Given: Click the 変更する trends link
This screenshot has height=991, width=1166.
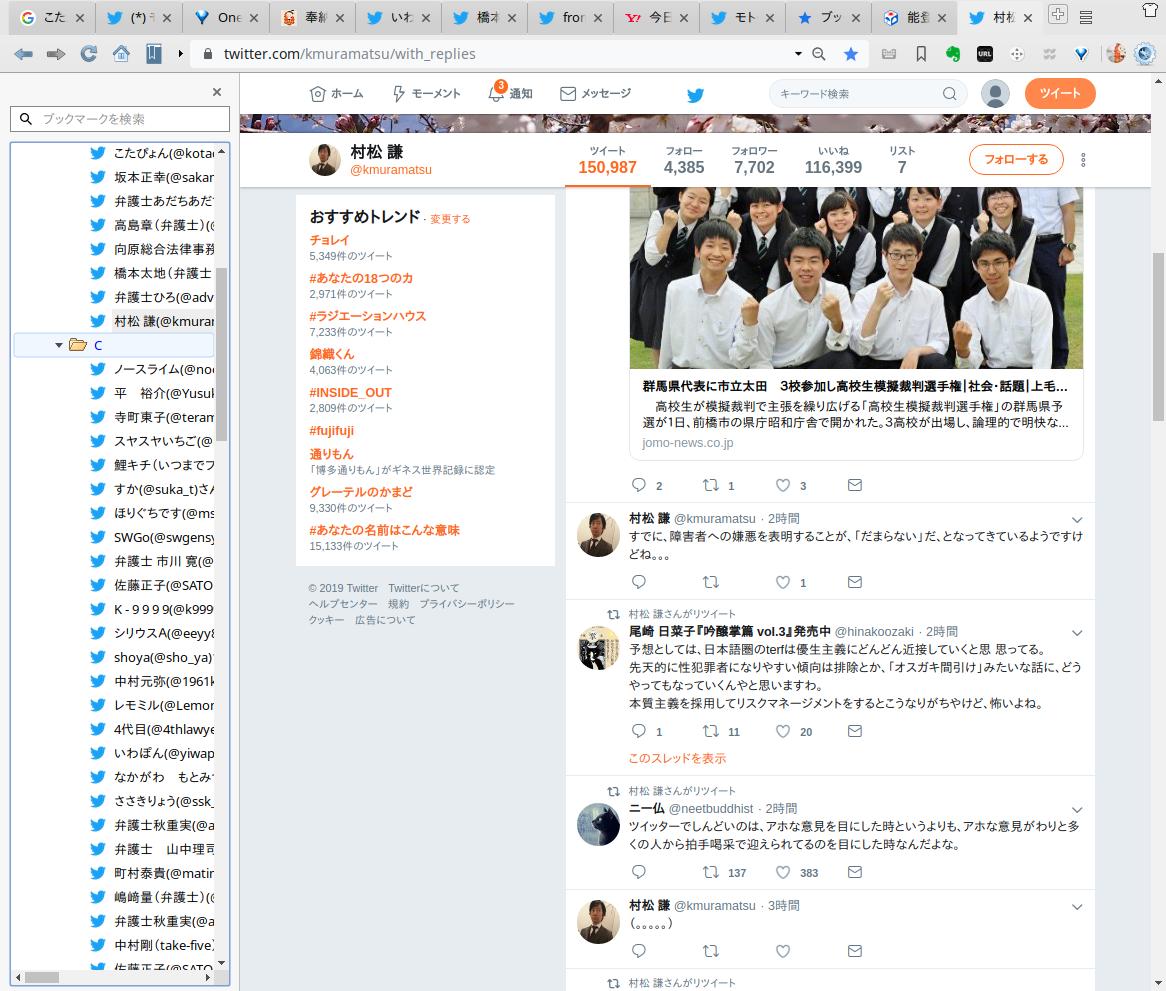Looking at the screenshot, I should tap(450, 219).
